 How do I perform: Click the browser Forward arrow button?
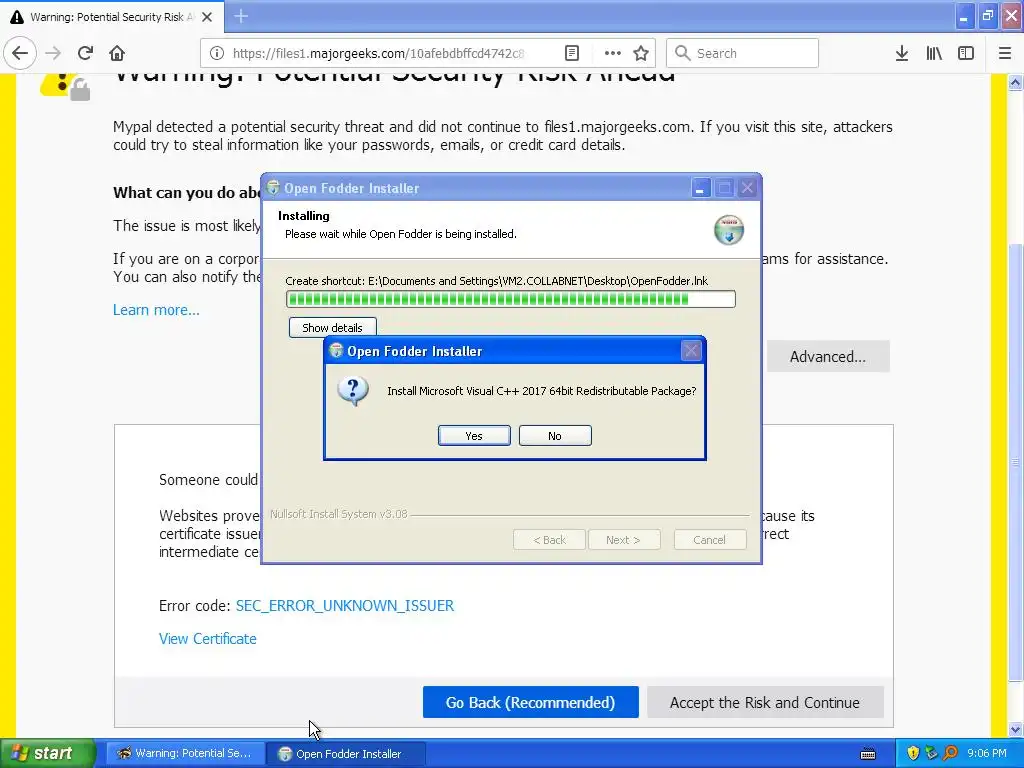53,54
